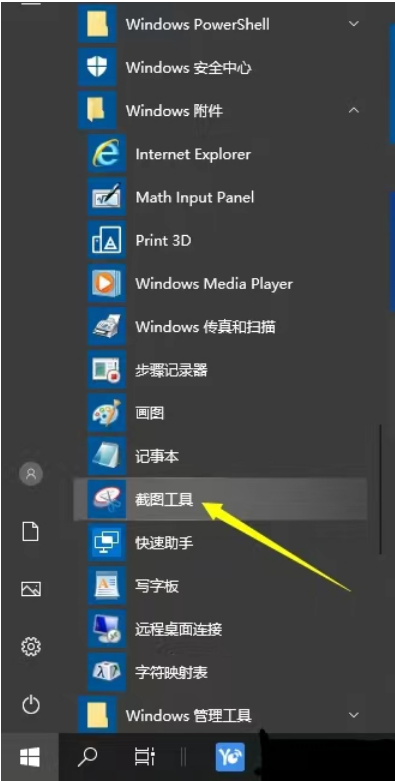Click the Windows 管理工具 folder label
395x781 pixels.
[x=188, y=715]
